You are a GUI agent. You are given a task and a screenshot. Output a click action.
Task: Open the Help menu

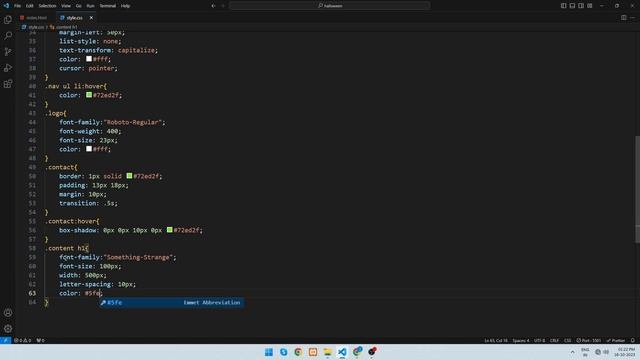pos(125,6)
